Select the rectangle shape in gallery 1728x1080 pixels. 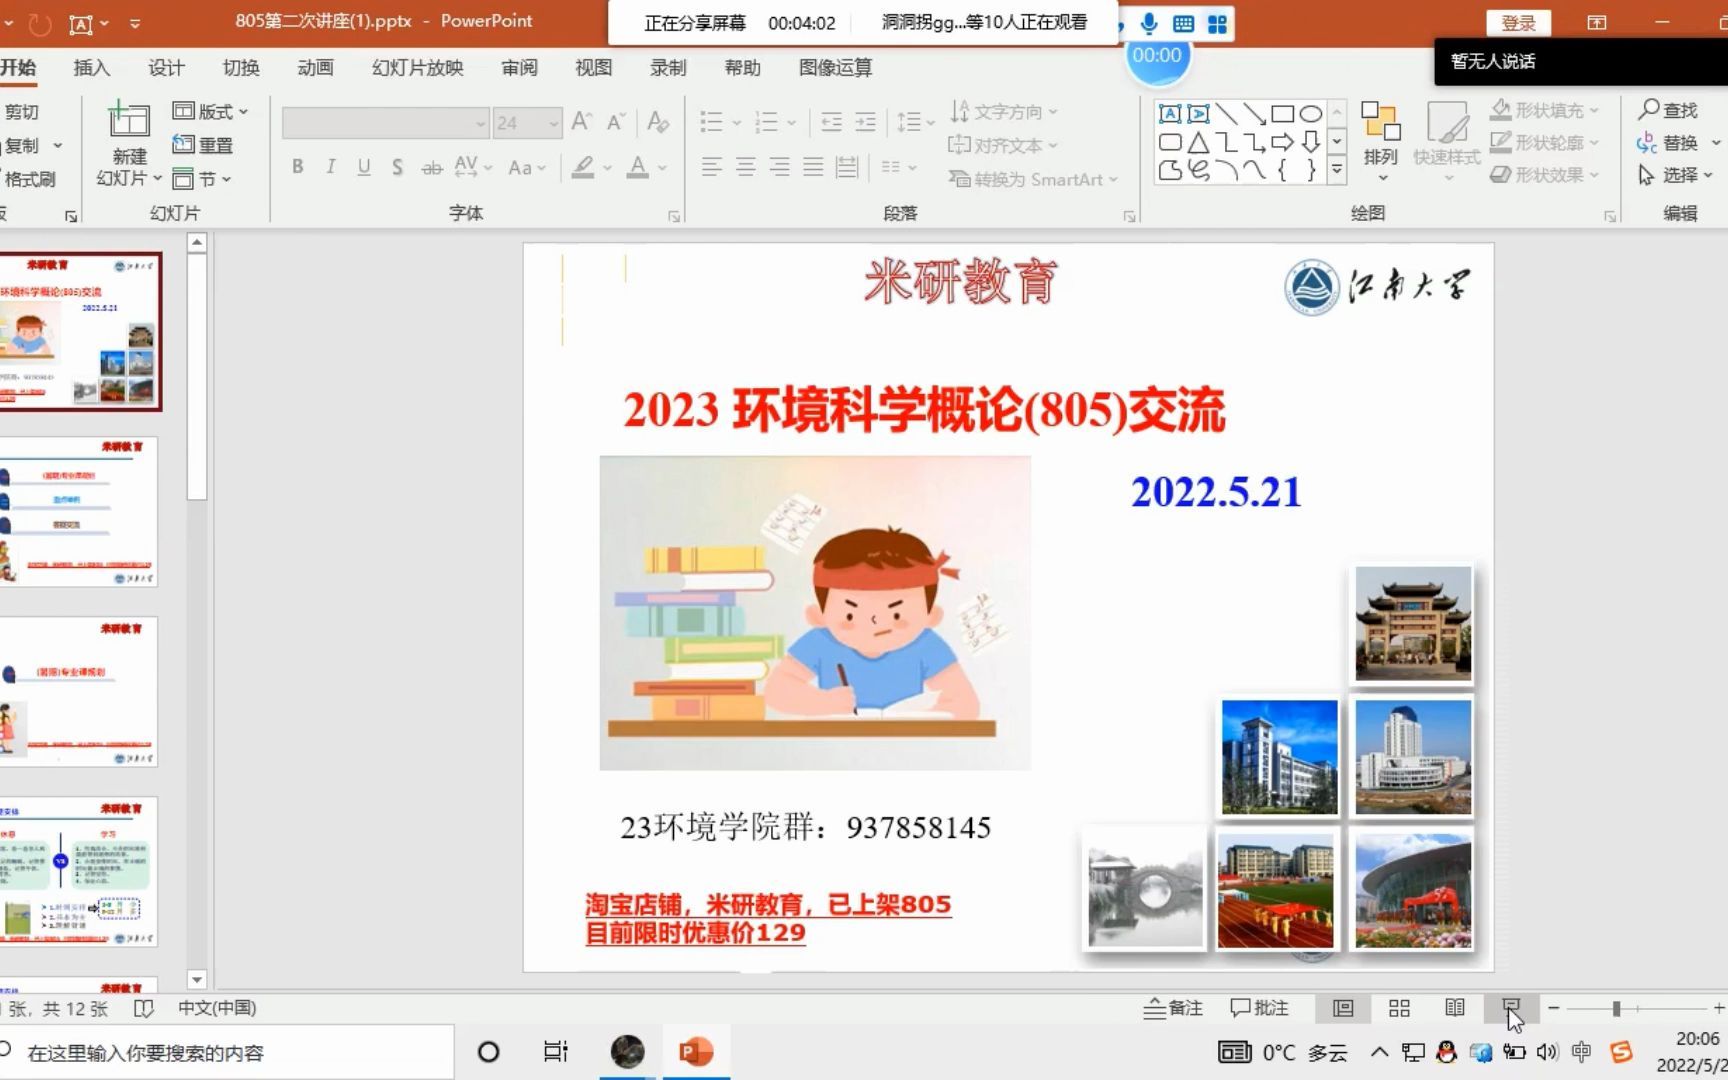[1282, 114]
